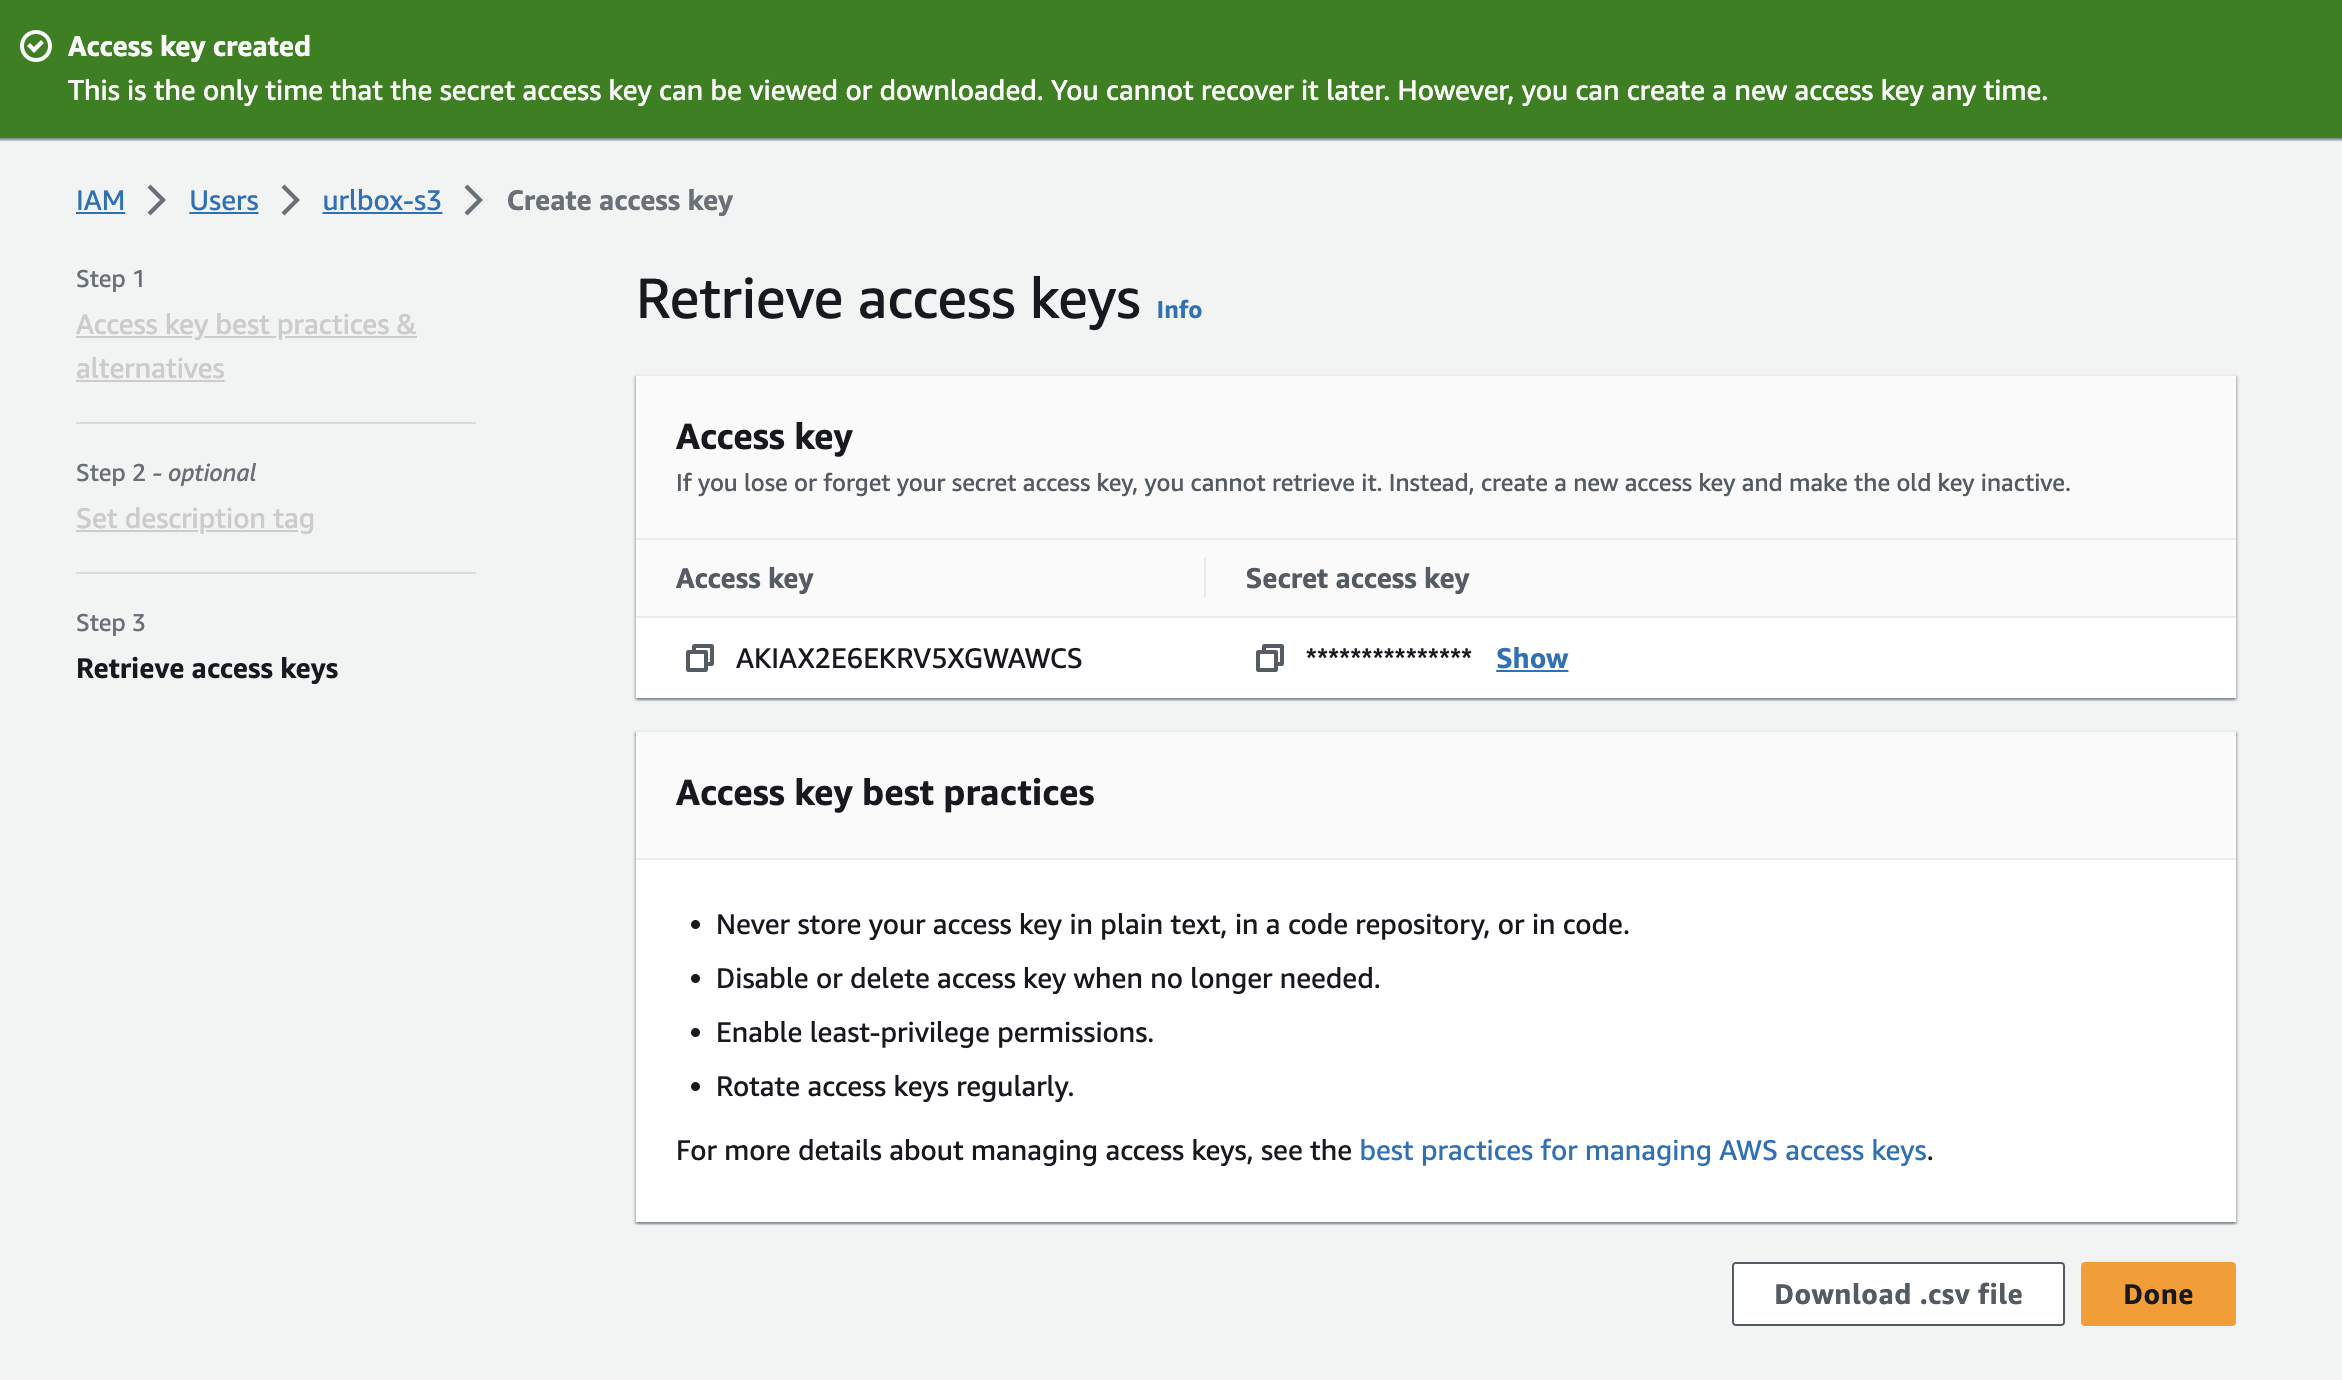The image size is (2342, 1380).
Task: Download the .csv file
Action: coord(1897,1294)
